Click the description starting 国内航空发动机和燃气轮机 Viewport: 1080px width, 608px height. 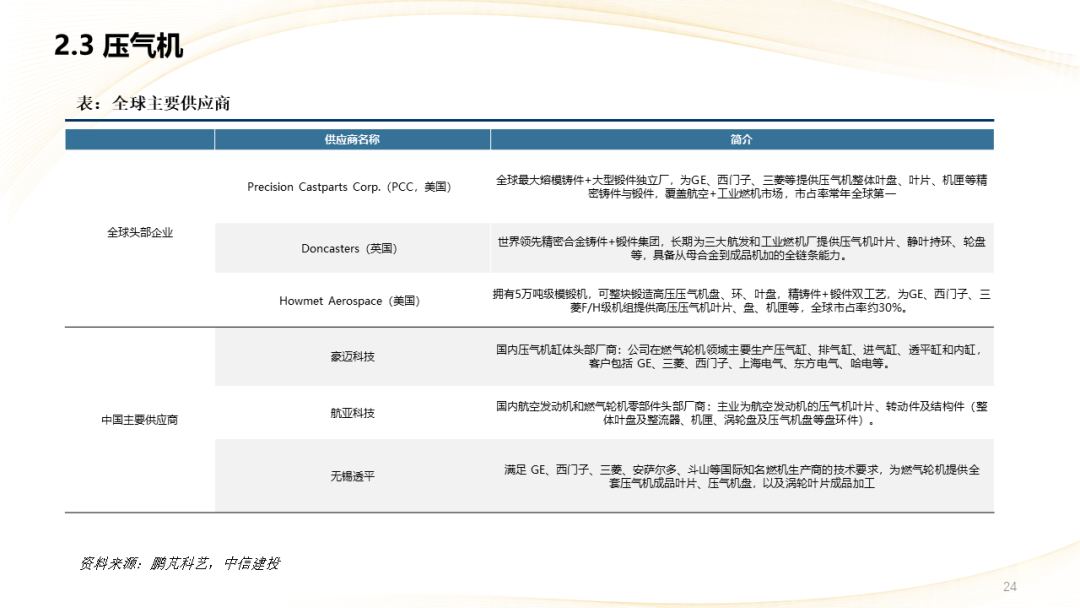click(x=742, y=413)
